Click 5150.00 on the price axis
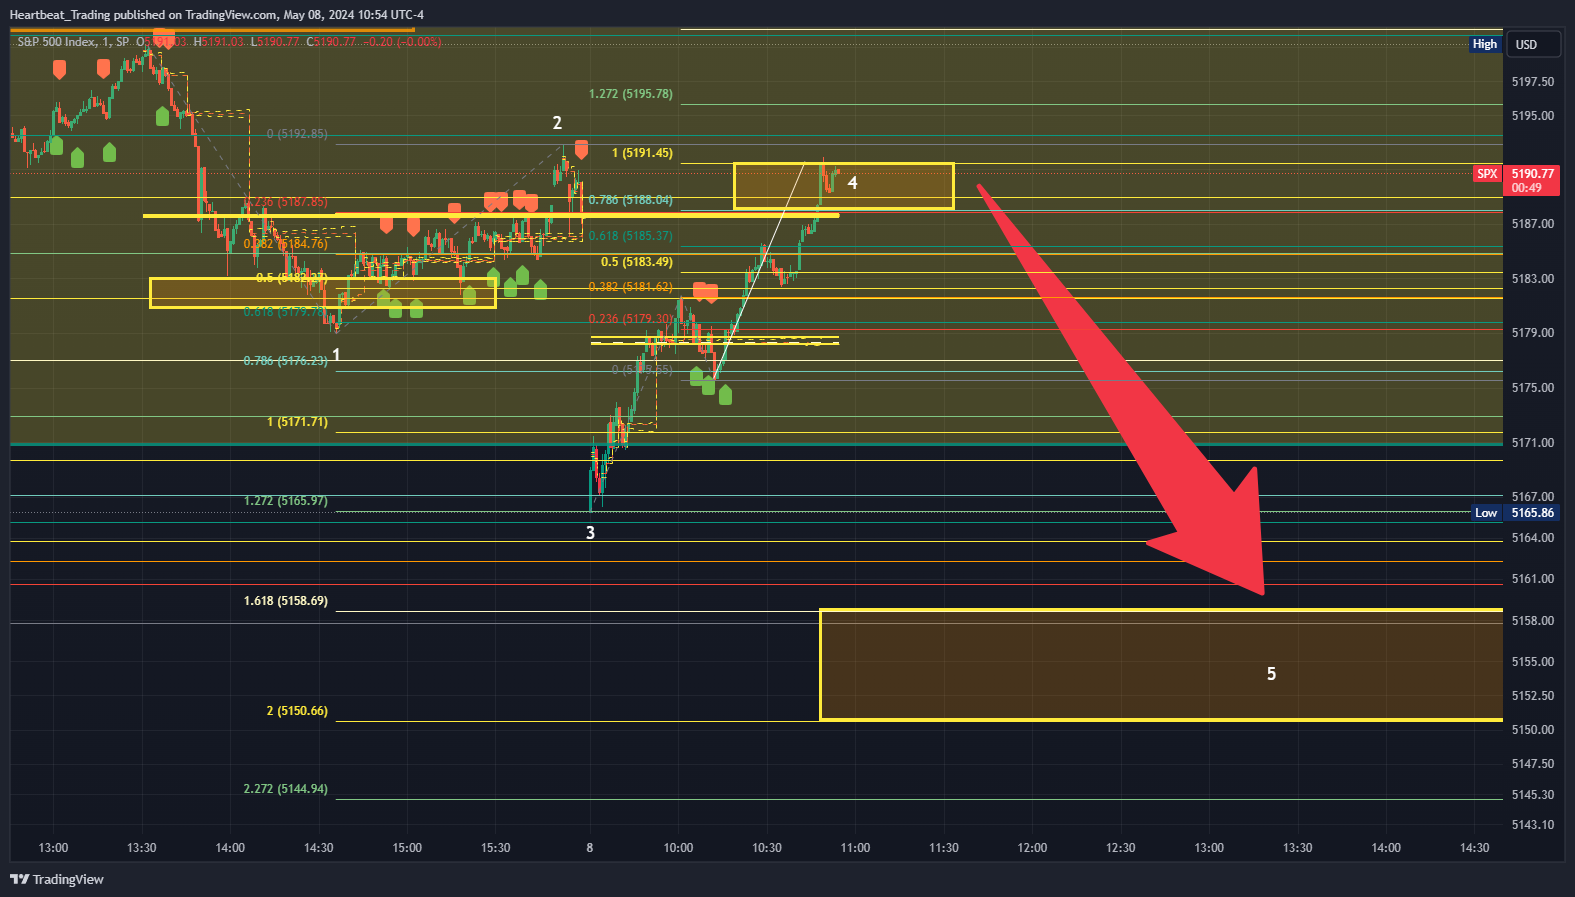 tap(1533, 730)
